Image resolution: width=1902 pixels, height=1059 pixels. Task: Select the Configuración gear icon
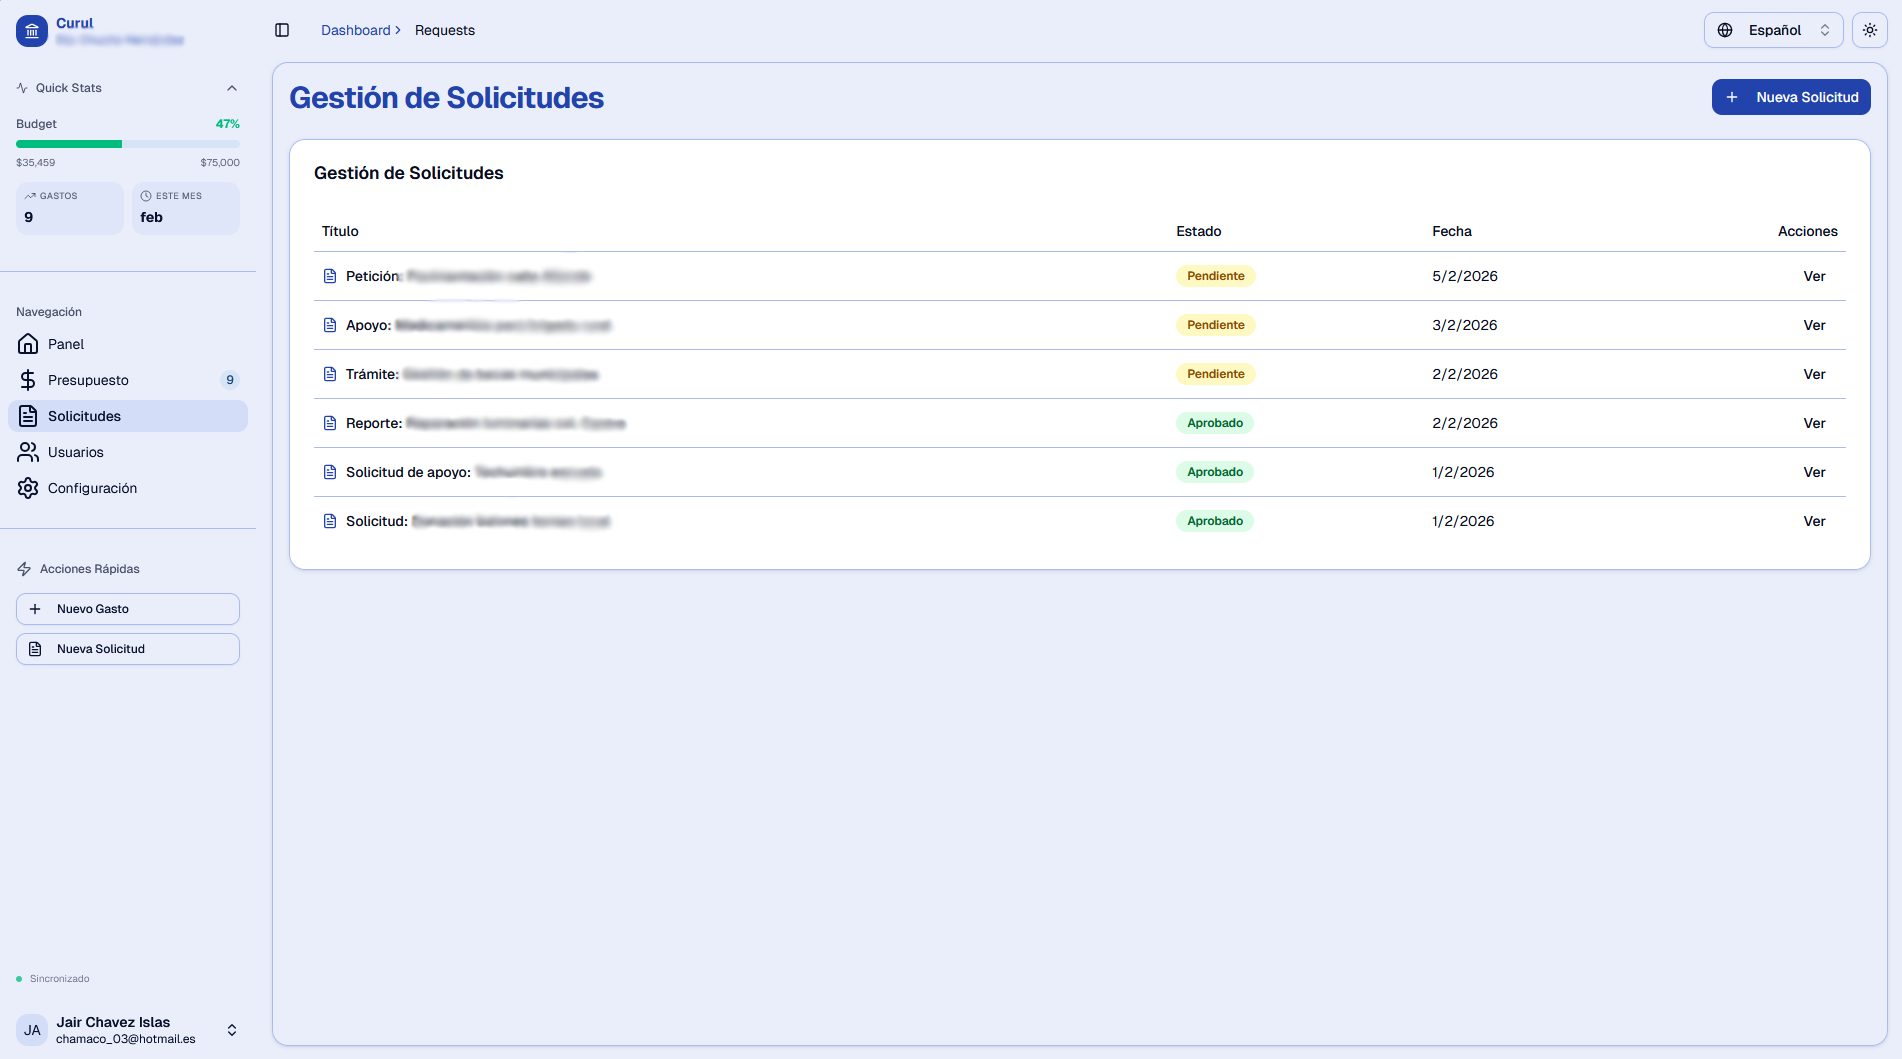[28, 488]
